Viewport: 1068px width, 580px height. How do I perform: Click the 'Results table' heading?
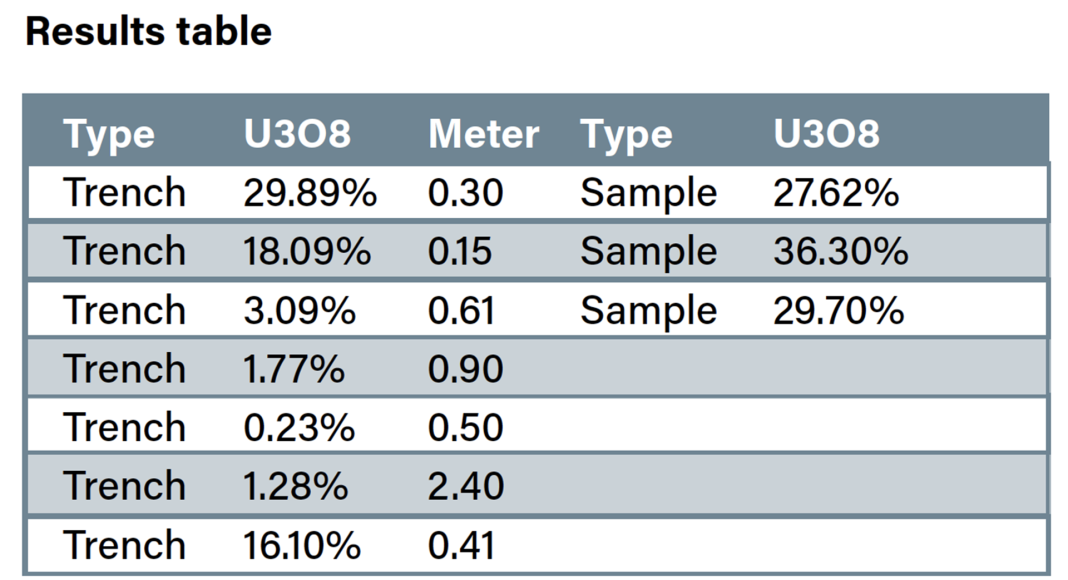[x=148, y=32]
